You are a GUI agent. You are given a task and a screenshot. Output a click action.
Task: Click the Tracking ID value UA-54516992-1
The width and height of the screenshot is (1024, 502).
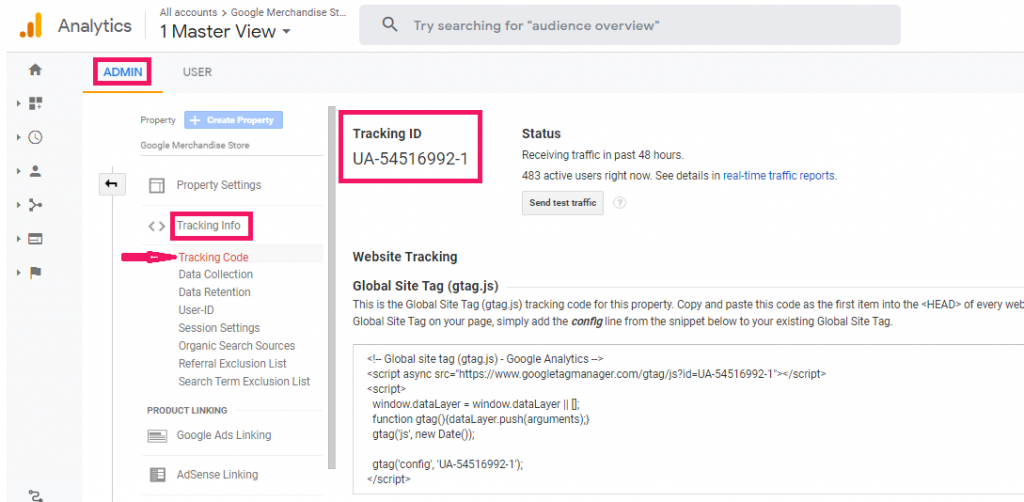tap(410, 159)
